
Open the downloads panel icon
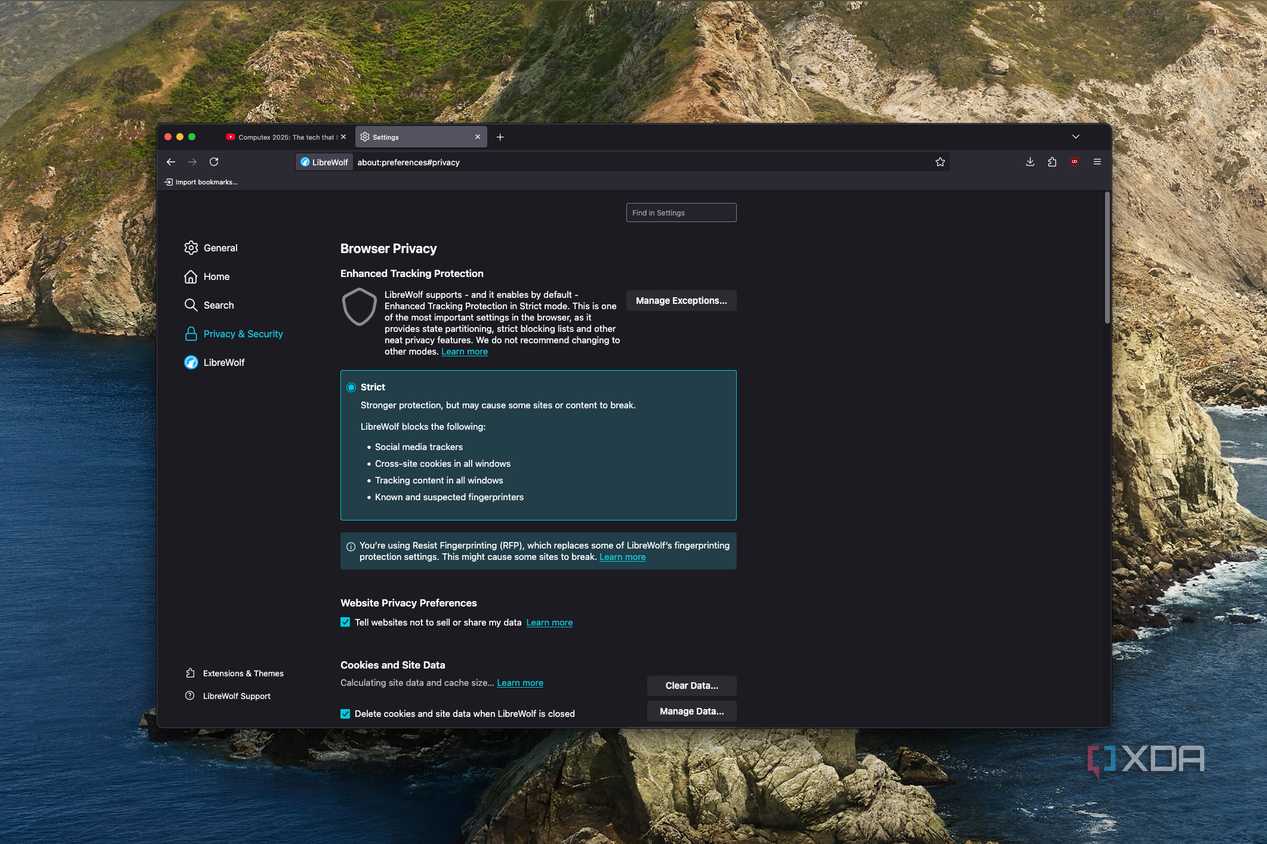pos(1030,162)
